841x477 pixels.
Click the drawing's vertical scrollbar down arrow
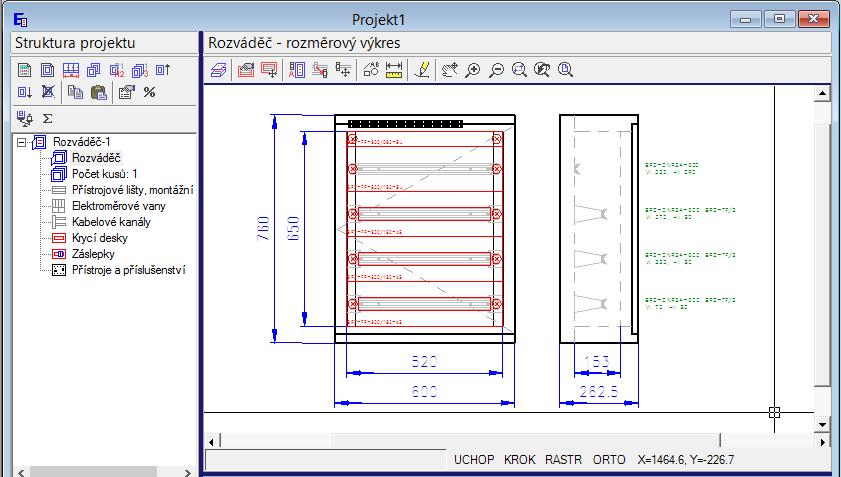[822, 425]
